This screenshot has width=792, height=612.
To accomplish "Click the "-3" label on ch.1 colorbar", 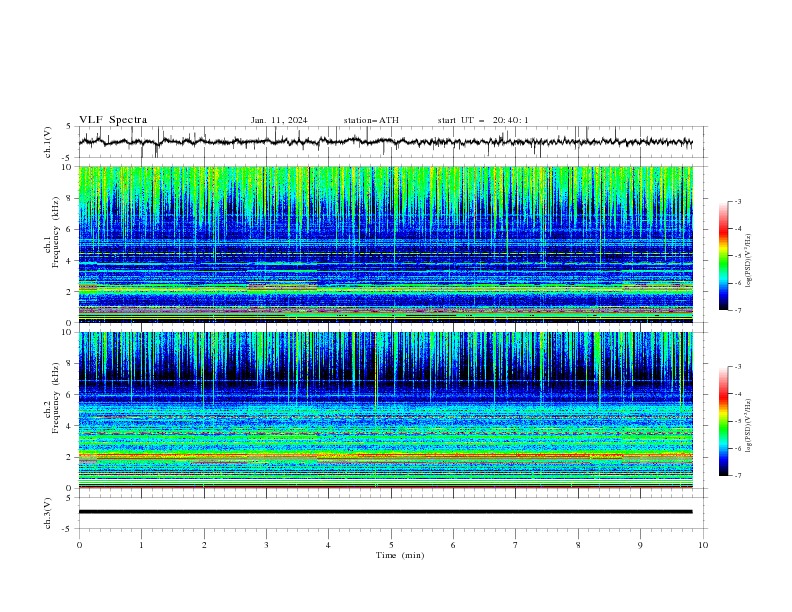I will [738, 201].
